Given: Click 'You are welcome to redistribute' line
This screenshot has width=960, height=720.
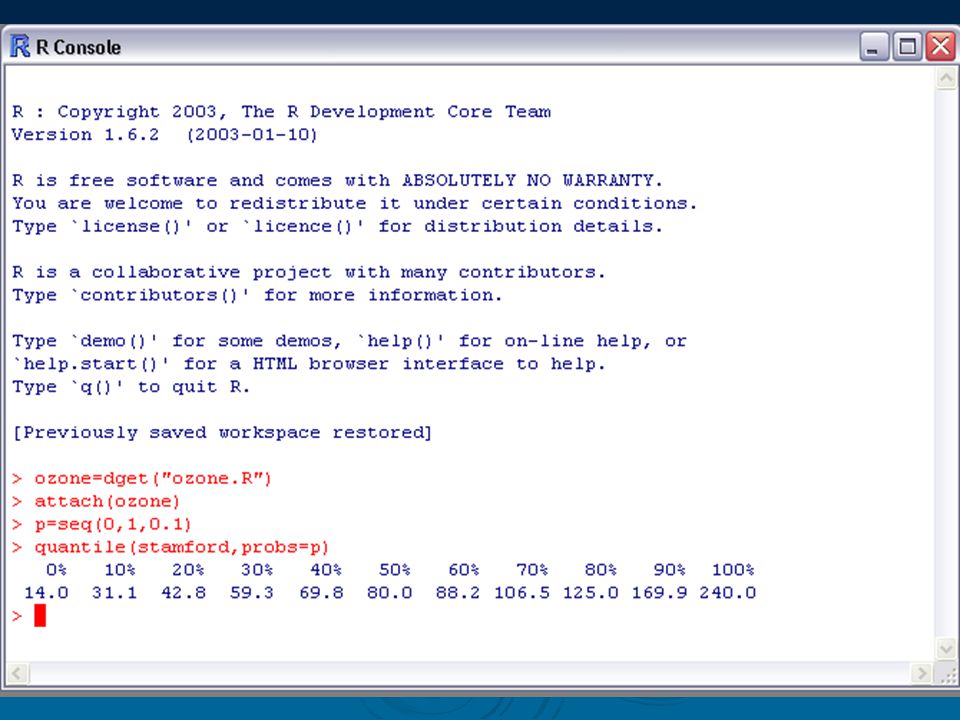Looking at the screenshot, I should coord(354,203).
